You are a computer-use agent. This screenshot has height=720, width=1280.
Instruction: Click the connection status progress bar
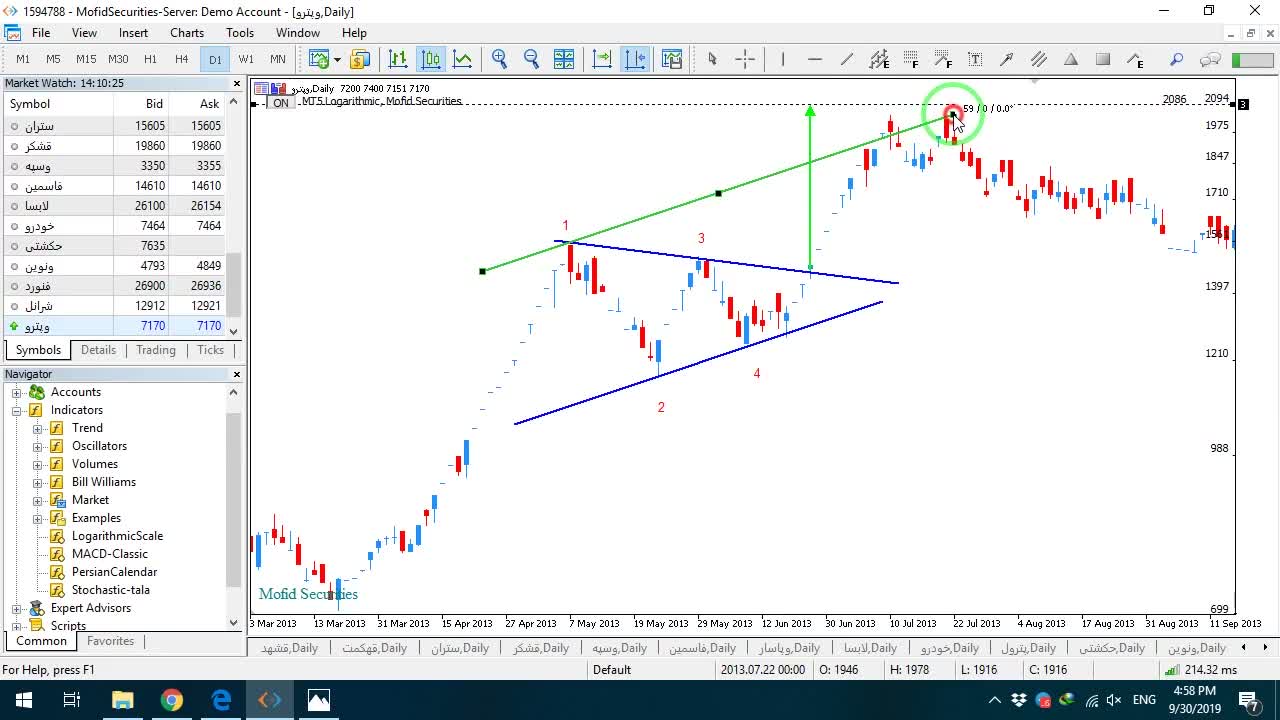point(1252,60)
